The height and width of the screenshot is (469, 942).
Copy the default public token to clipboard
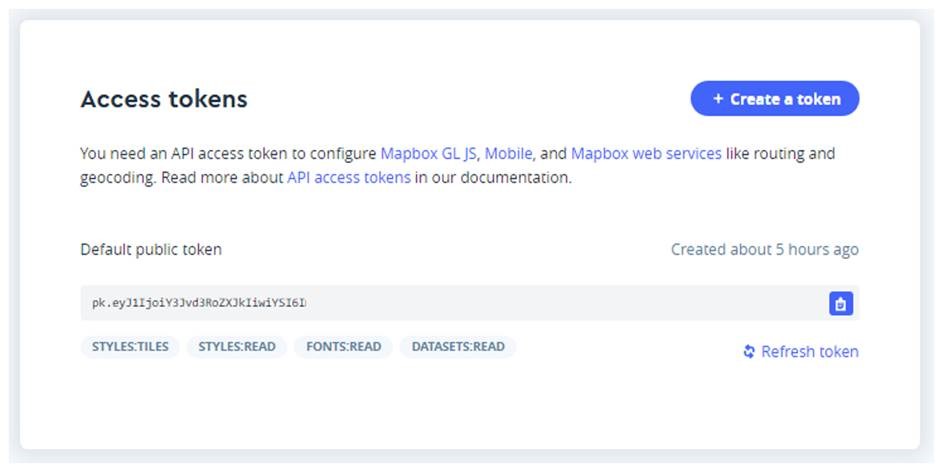840,303
